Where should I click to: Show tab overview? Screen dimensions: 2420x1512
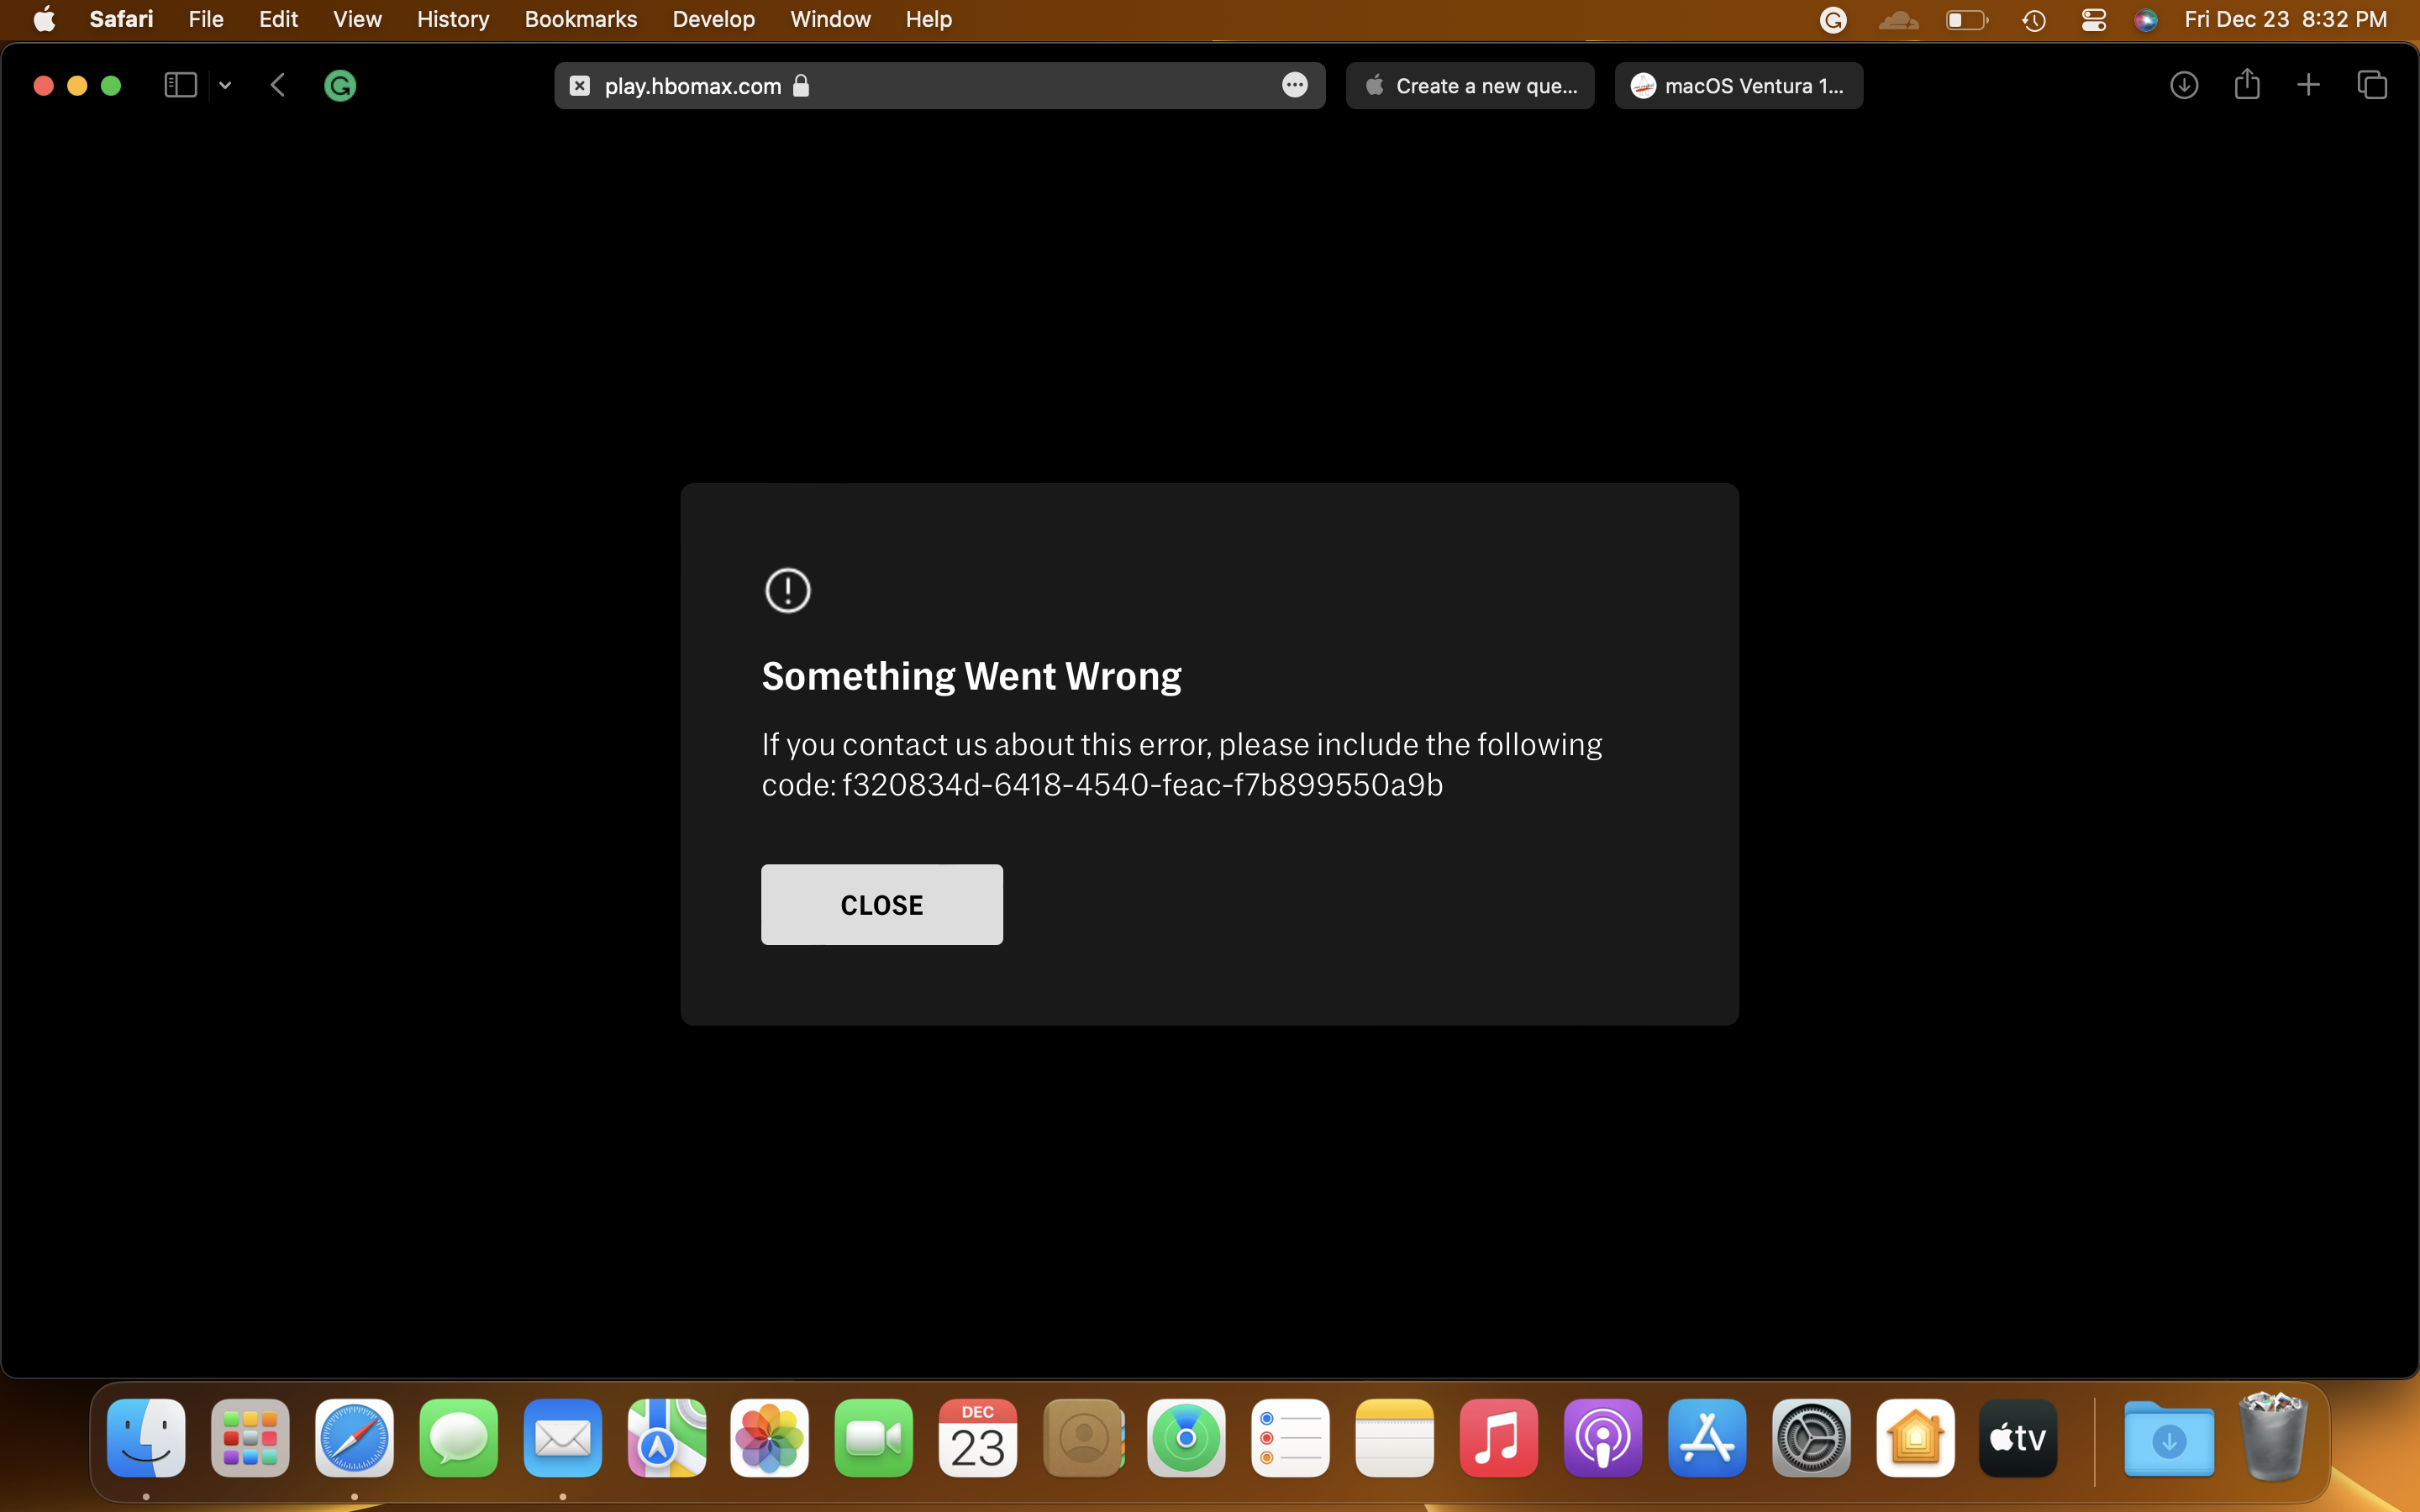pos(2372,86)
